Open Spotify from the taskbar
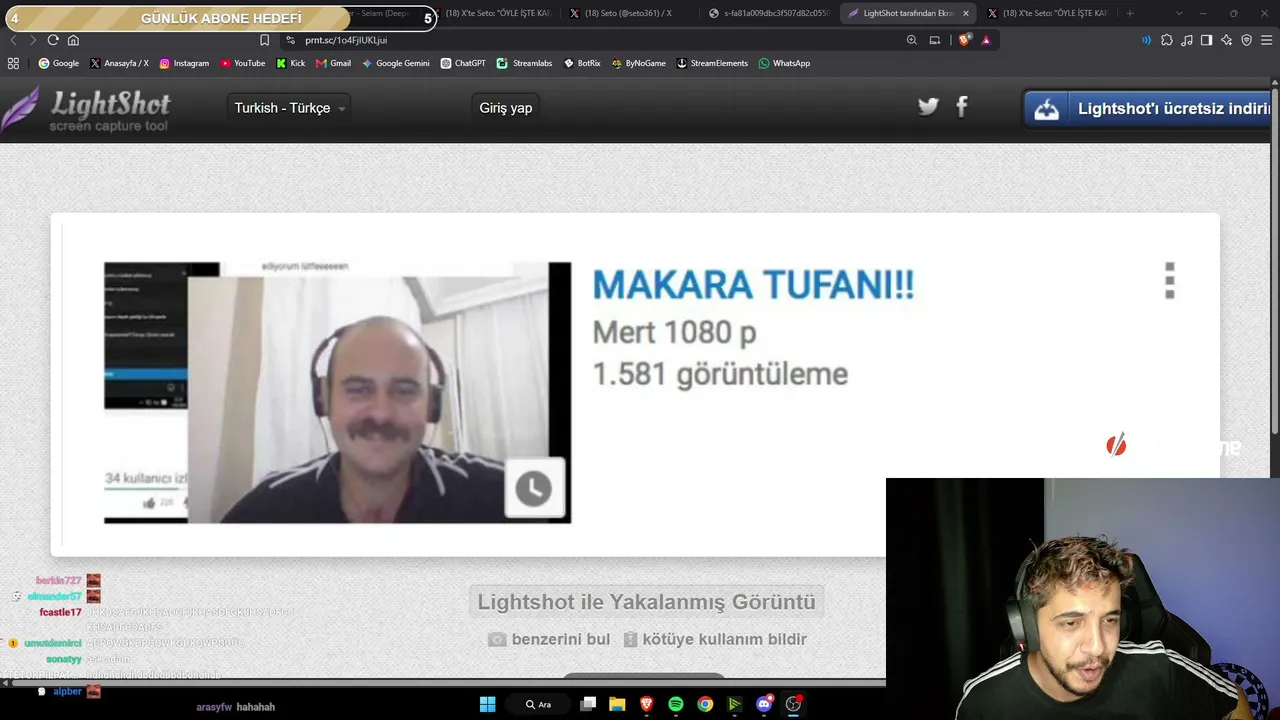1280x720 pixels. (x=675, y=704)
